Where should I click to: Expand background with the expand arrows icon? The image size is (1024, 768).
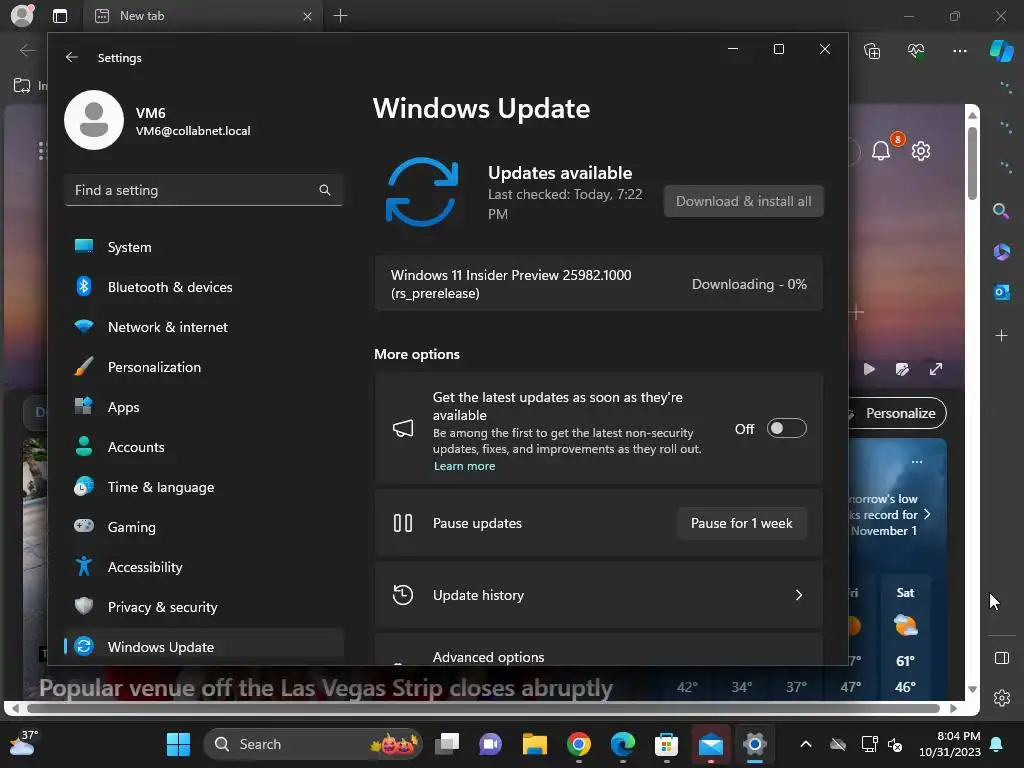tap(936, 369)
